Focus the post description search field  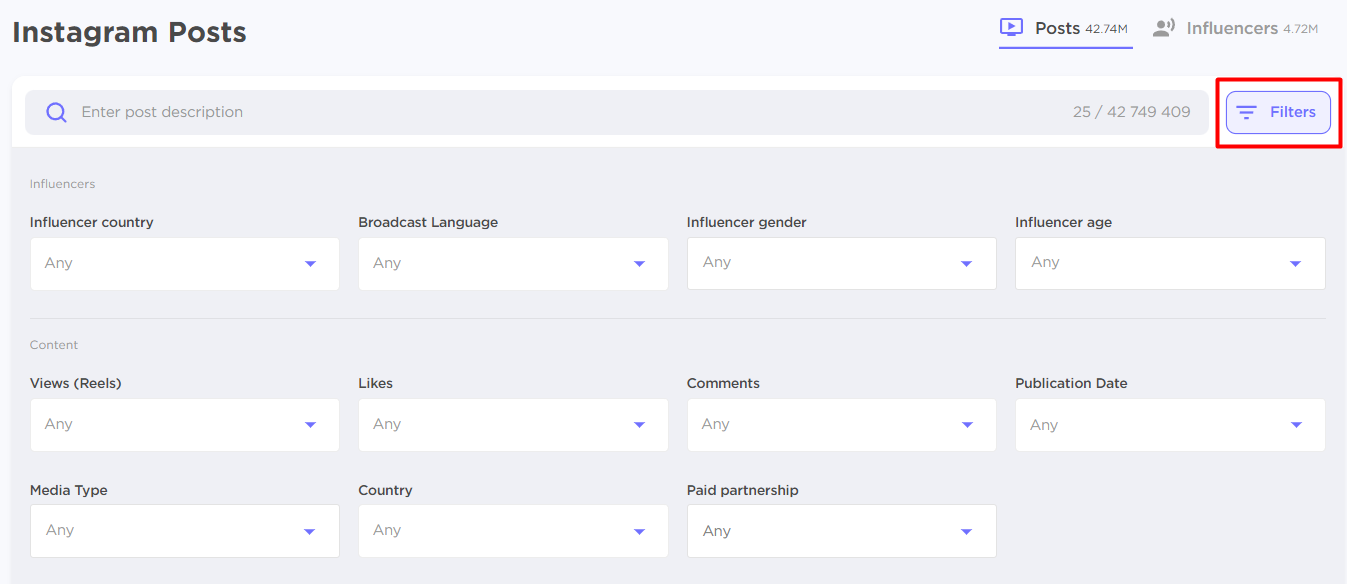click(x=617, y=112)
